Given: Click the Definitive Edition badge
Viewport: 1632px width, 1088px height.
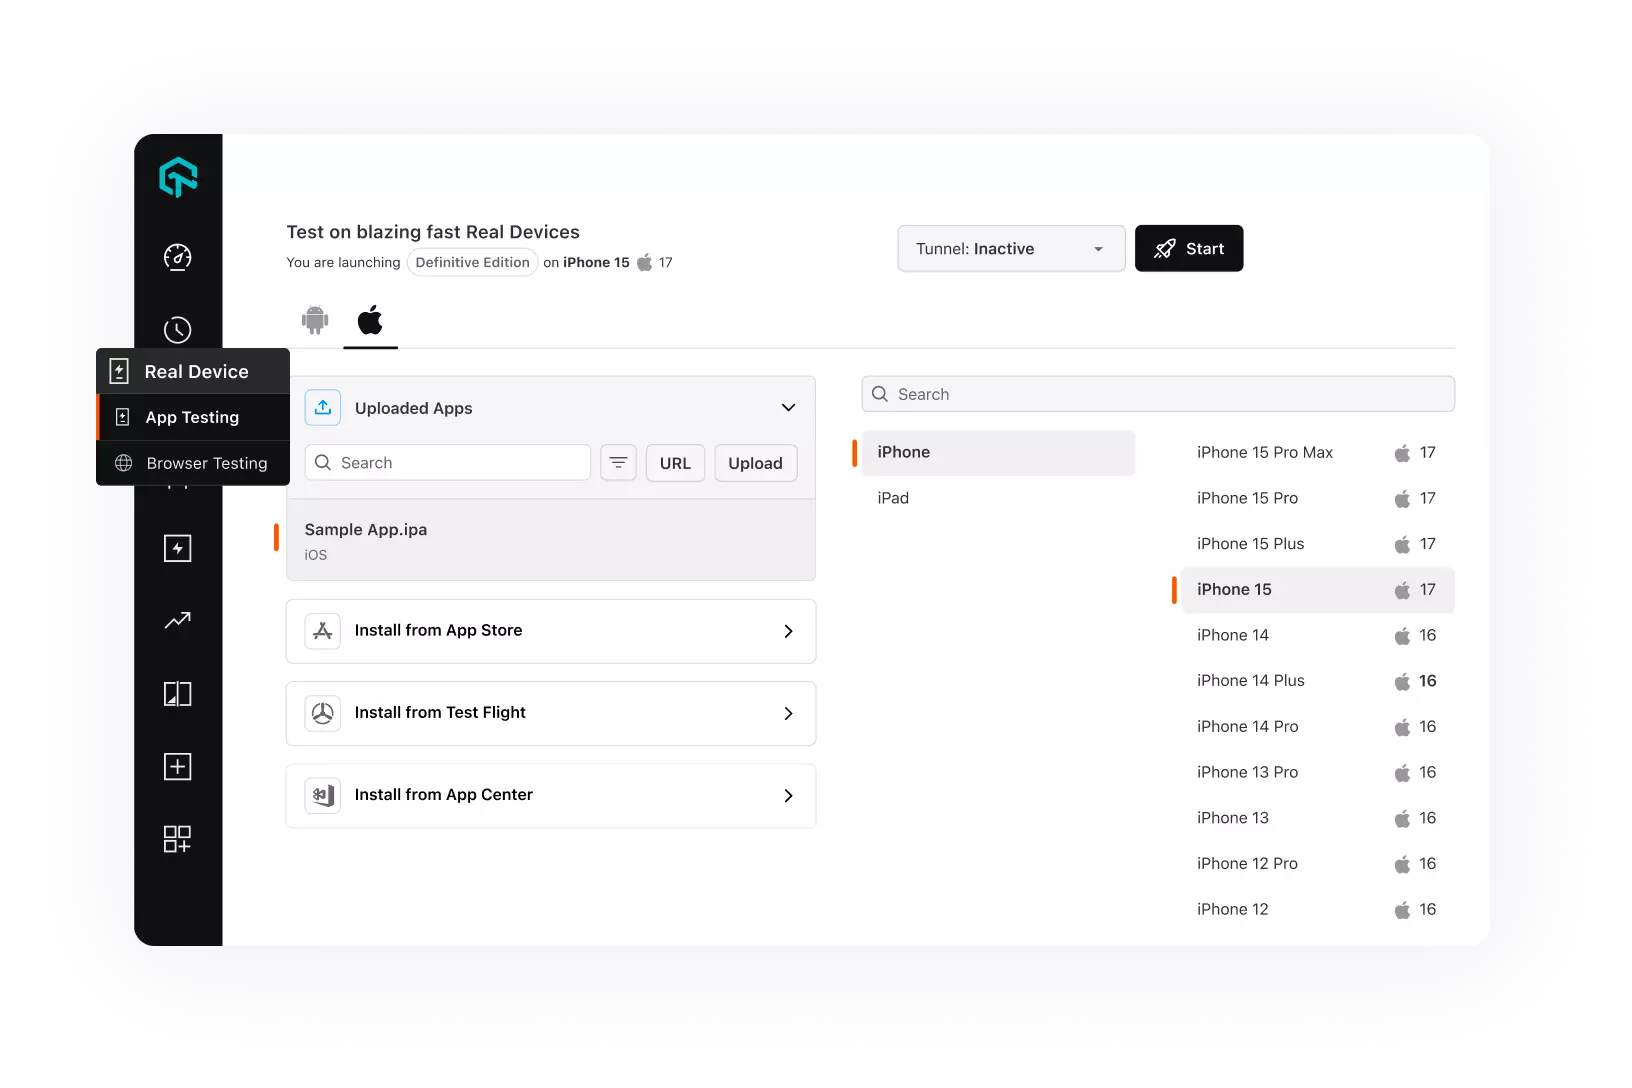Looking at the screenshot, I should pyautogui.click(x=472, y=262).
